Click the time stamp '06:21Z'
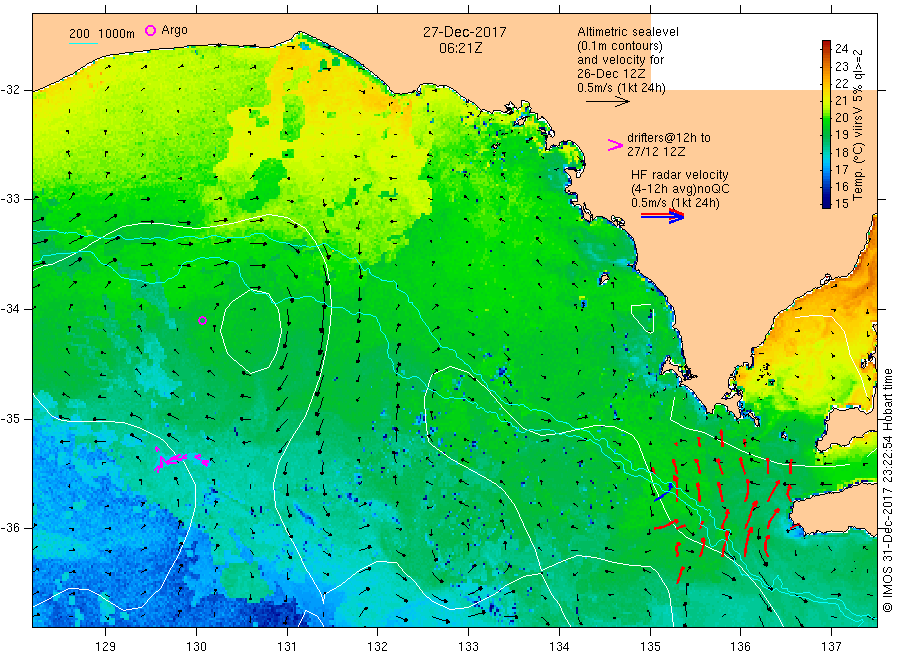The width and height of the screenshot is (900, 660). [460, 48]
